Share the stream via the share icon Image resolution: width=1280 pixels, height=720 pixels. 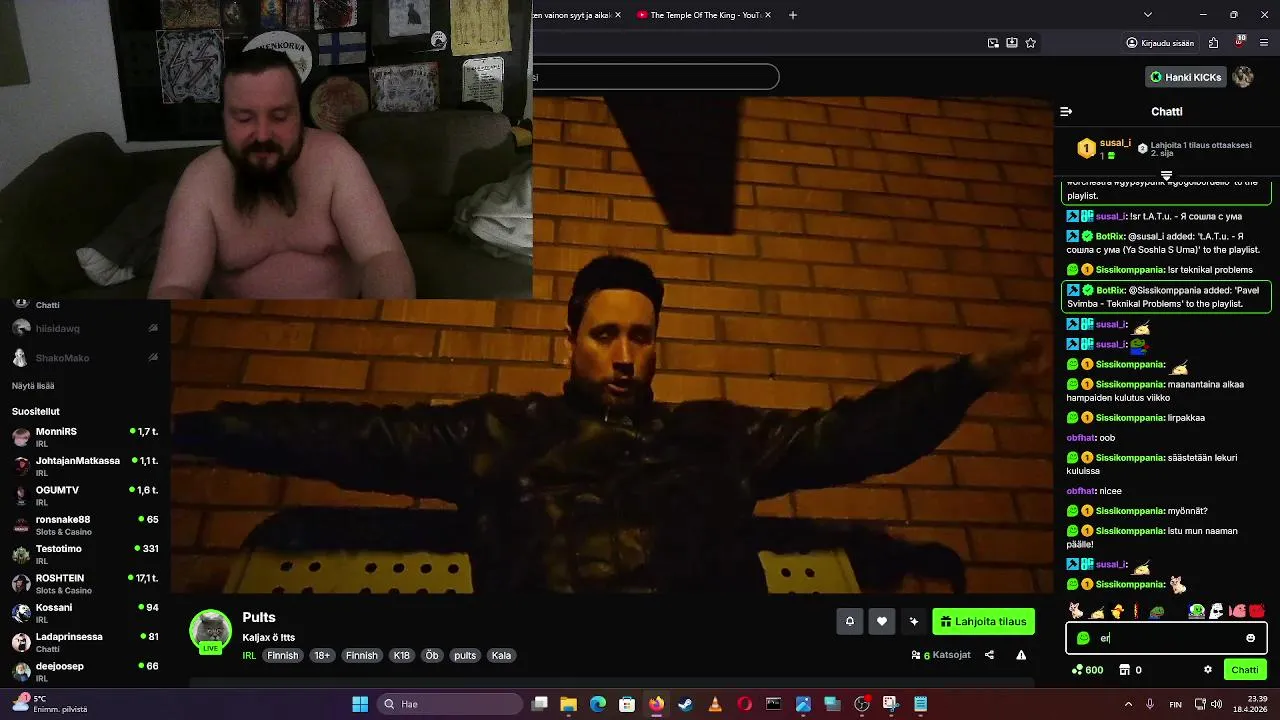pos(989,655)
